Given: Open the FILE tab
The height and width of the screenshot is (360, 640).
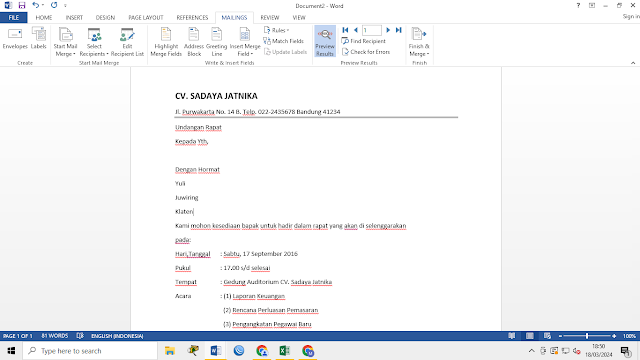Looking at the screenshot, I should (14, 18).
